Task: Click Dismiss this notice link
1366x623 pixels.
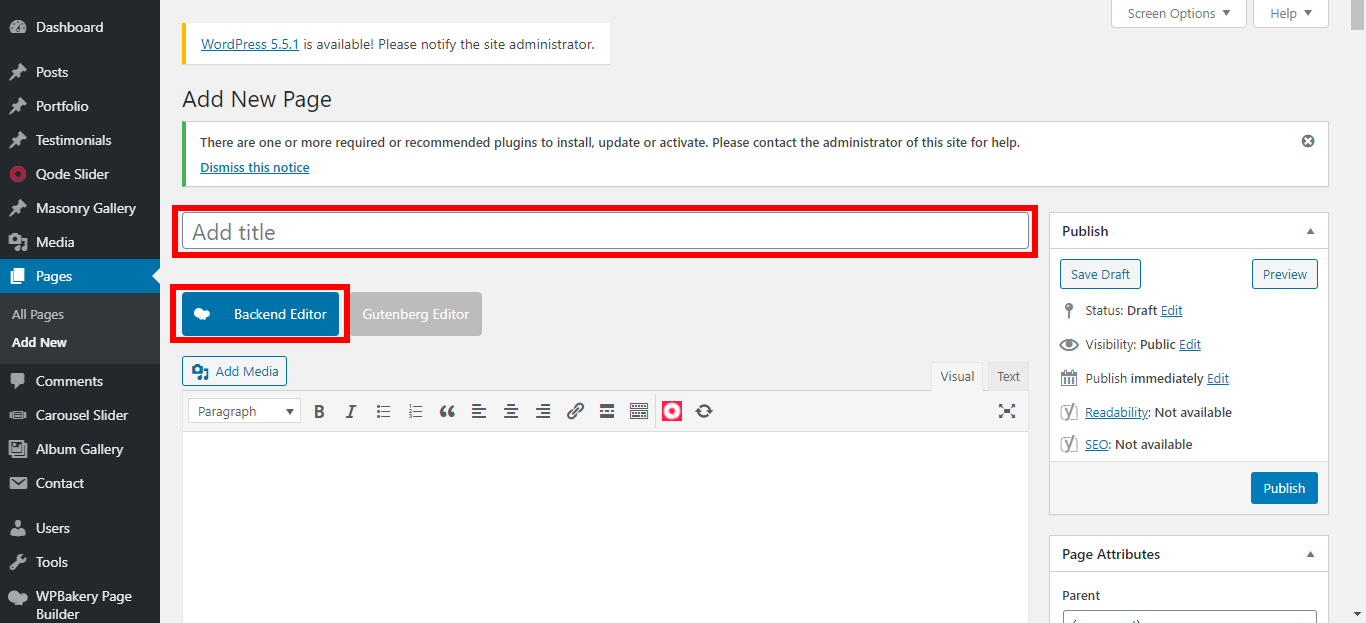Action: (255, 167)
